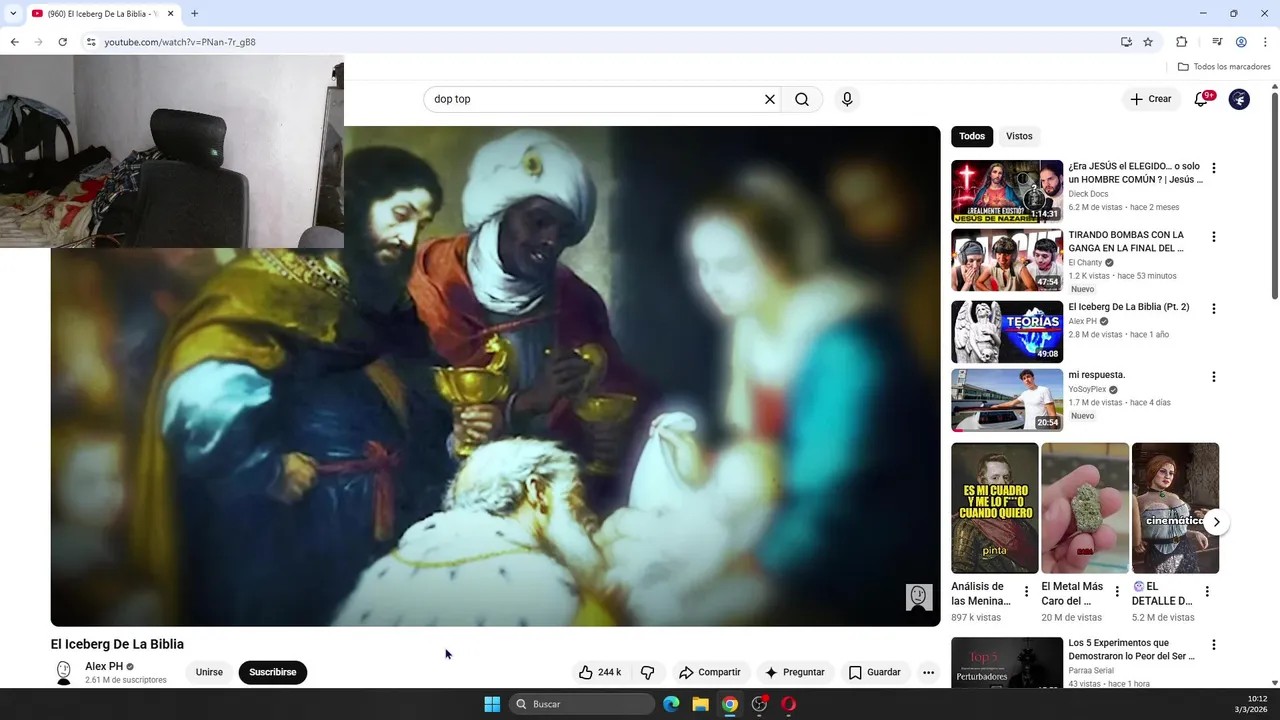Open browser extensions puzzle icon
The height and width of the screenshot is (720, 1280).
click(1182, 42)
